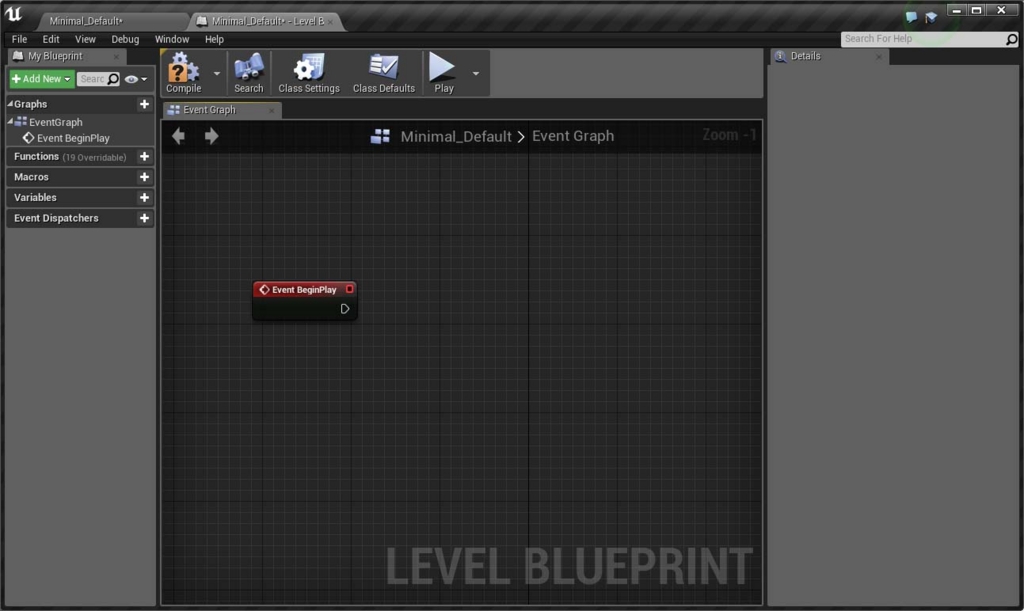Screen dimensions: 1024x611
Task: Navigate back in graph history
Action: click(178, 136)
